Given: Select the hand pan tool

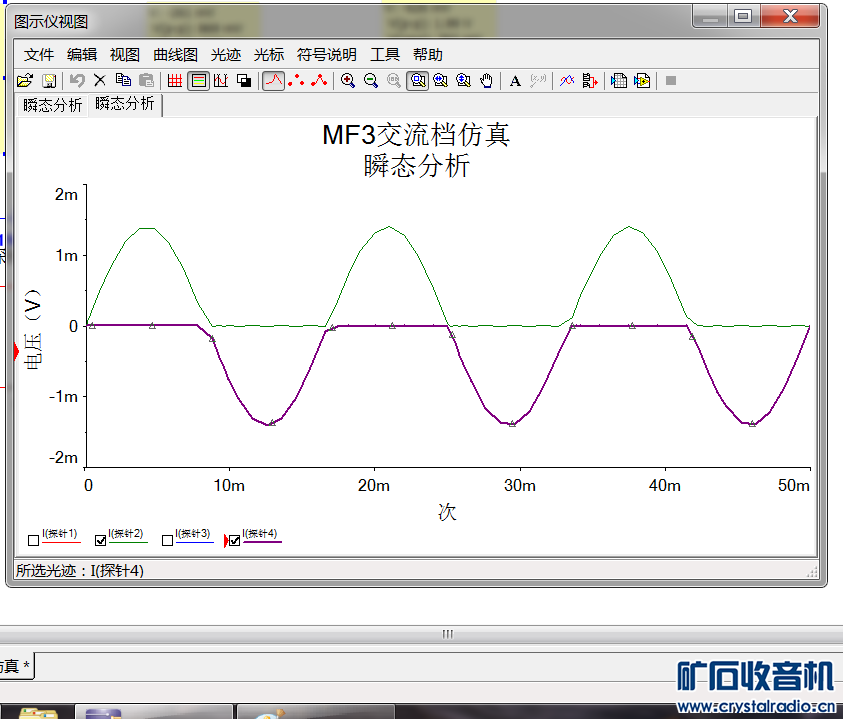Looking at the screenshot, I should (x=487, y=81).
